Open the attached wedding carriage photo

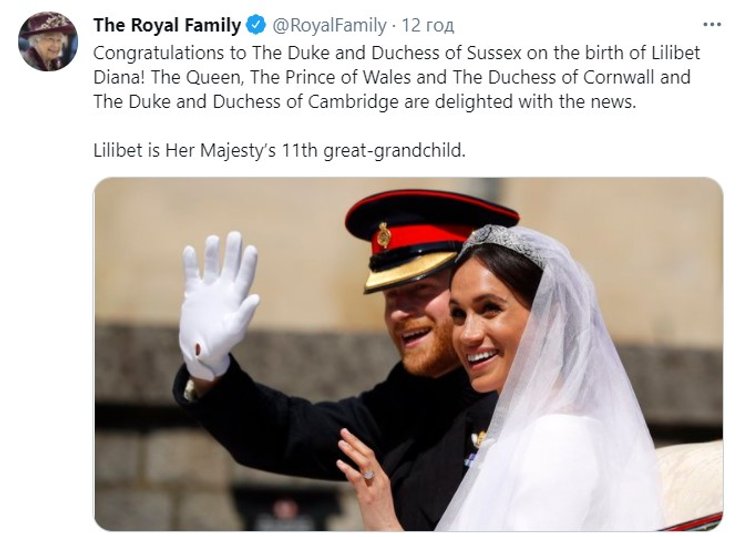408,354
